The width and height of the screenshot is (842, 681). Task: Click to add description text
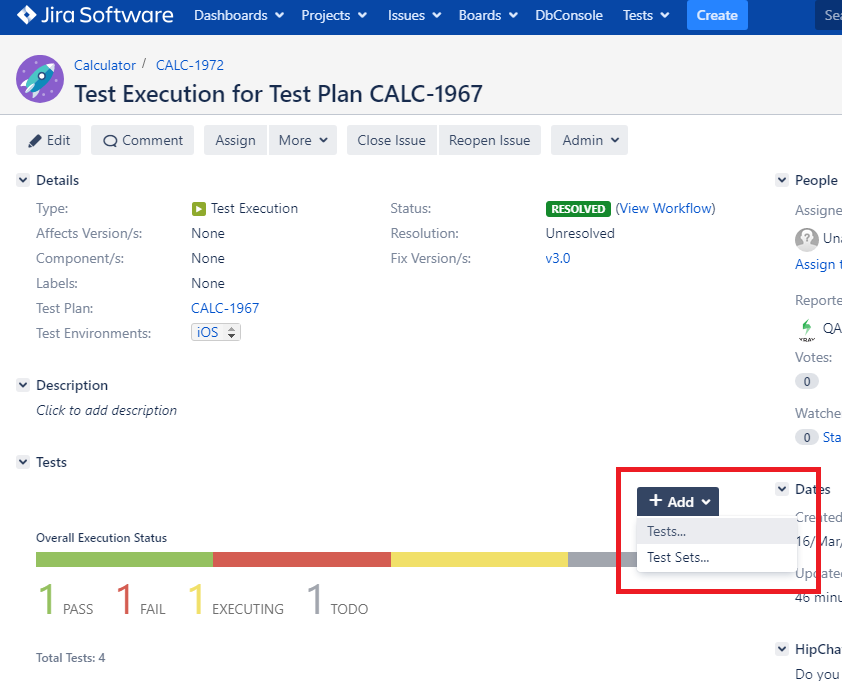pos(106,410)
